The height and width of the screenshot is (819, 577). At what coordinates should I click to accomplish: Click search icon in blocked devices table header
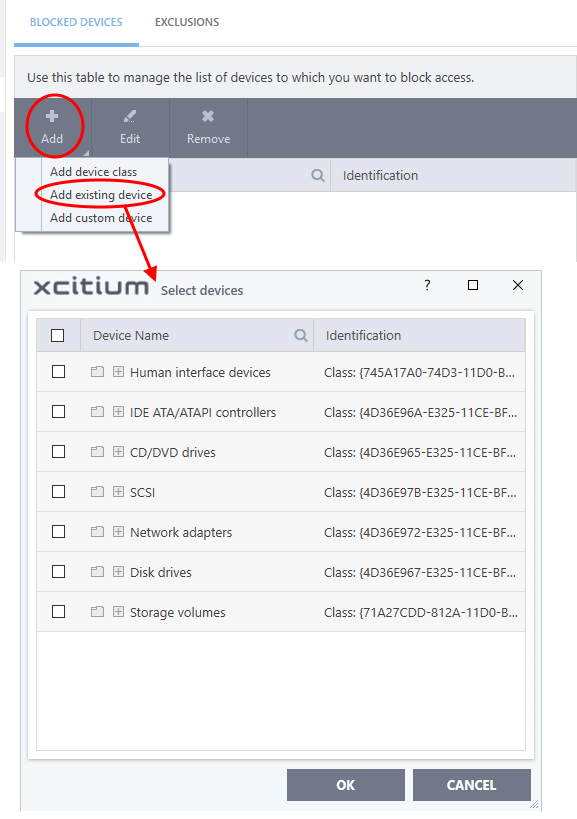point(318,176)
